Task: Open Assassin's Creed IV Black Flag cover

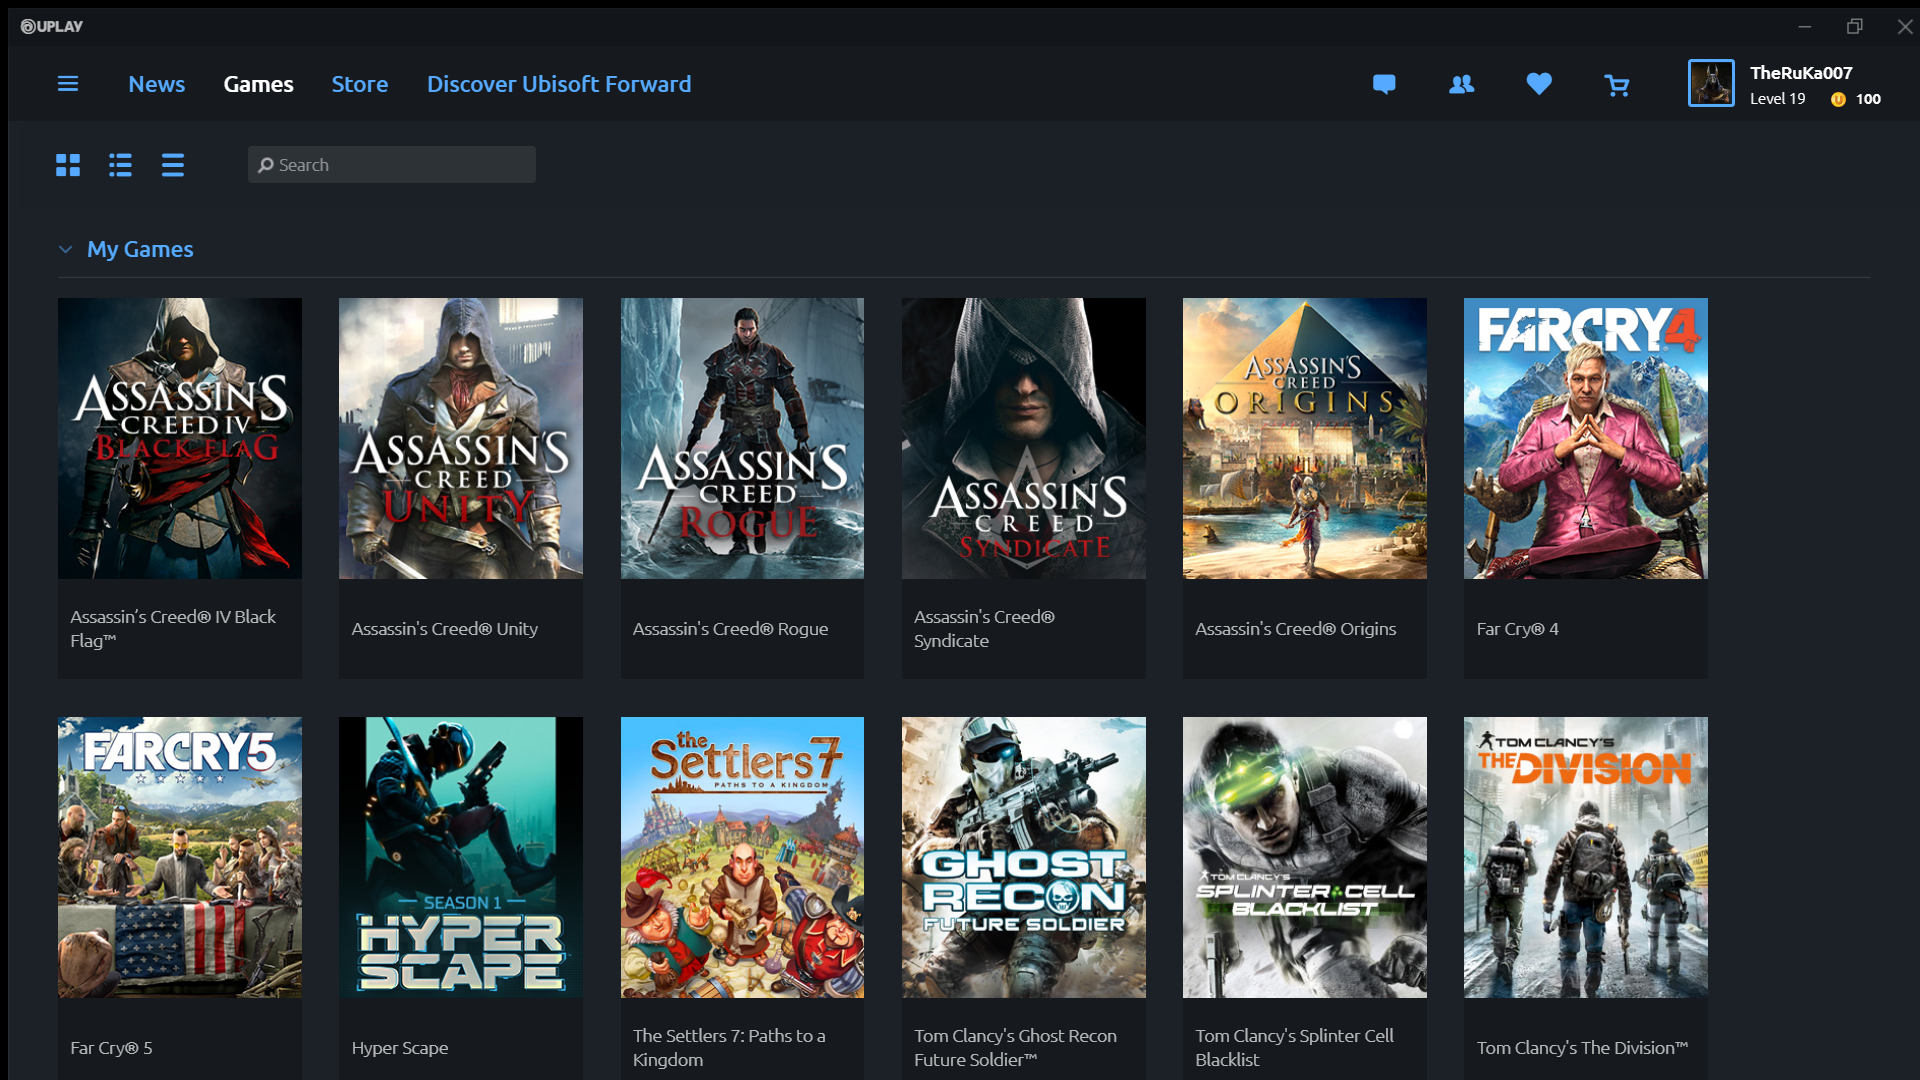Action: click(x=180, y=438)
